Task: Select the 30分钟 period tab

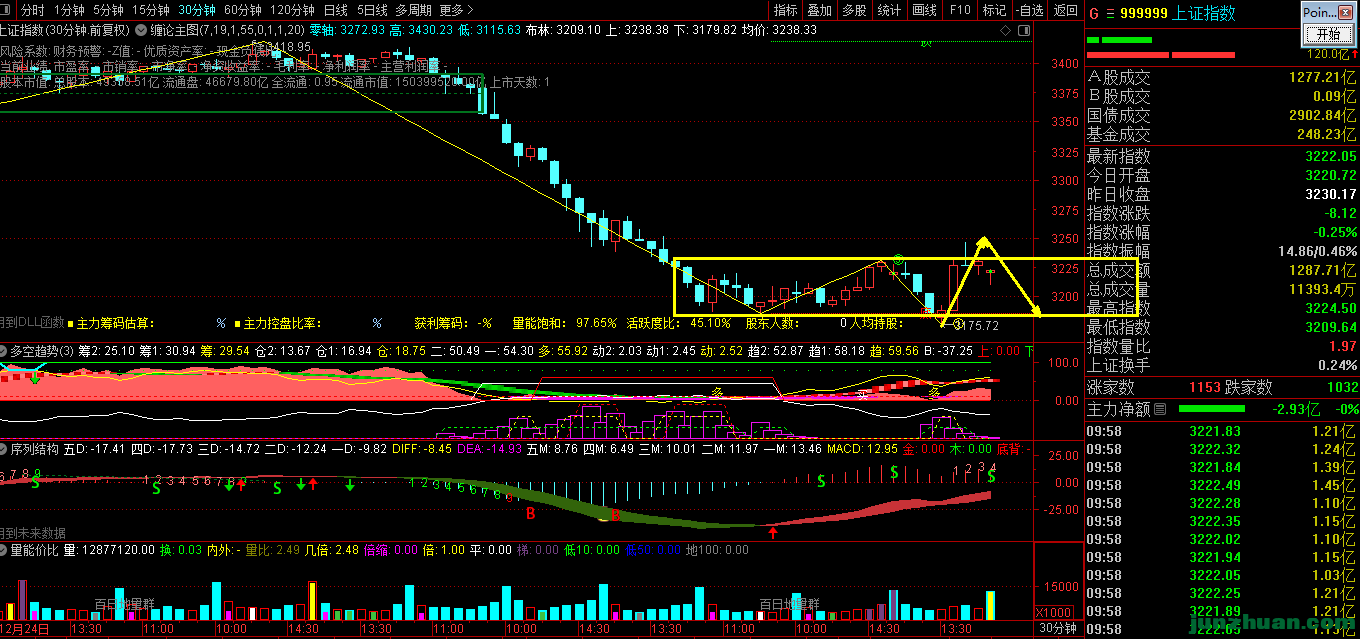Action: 197,10
